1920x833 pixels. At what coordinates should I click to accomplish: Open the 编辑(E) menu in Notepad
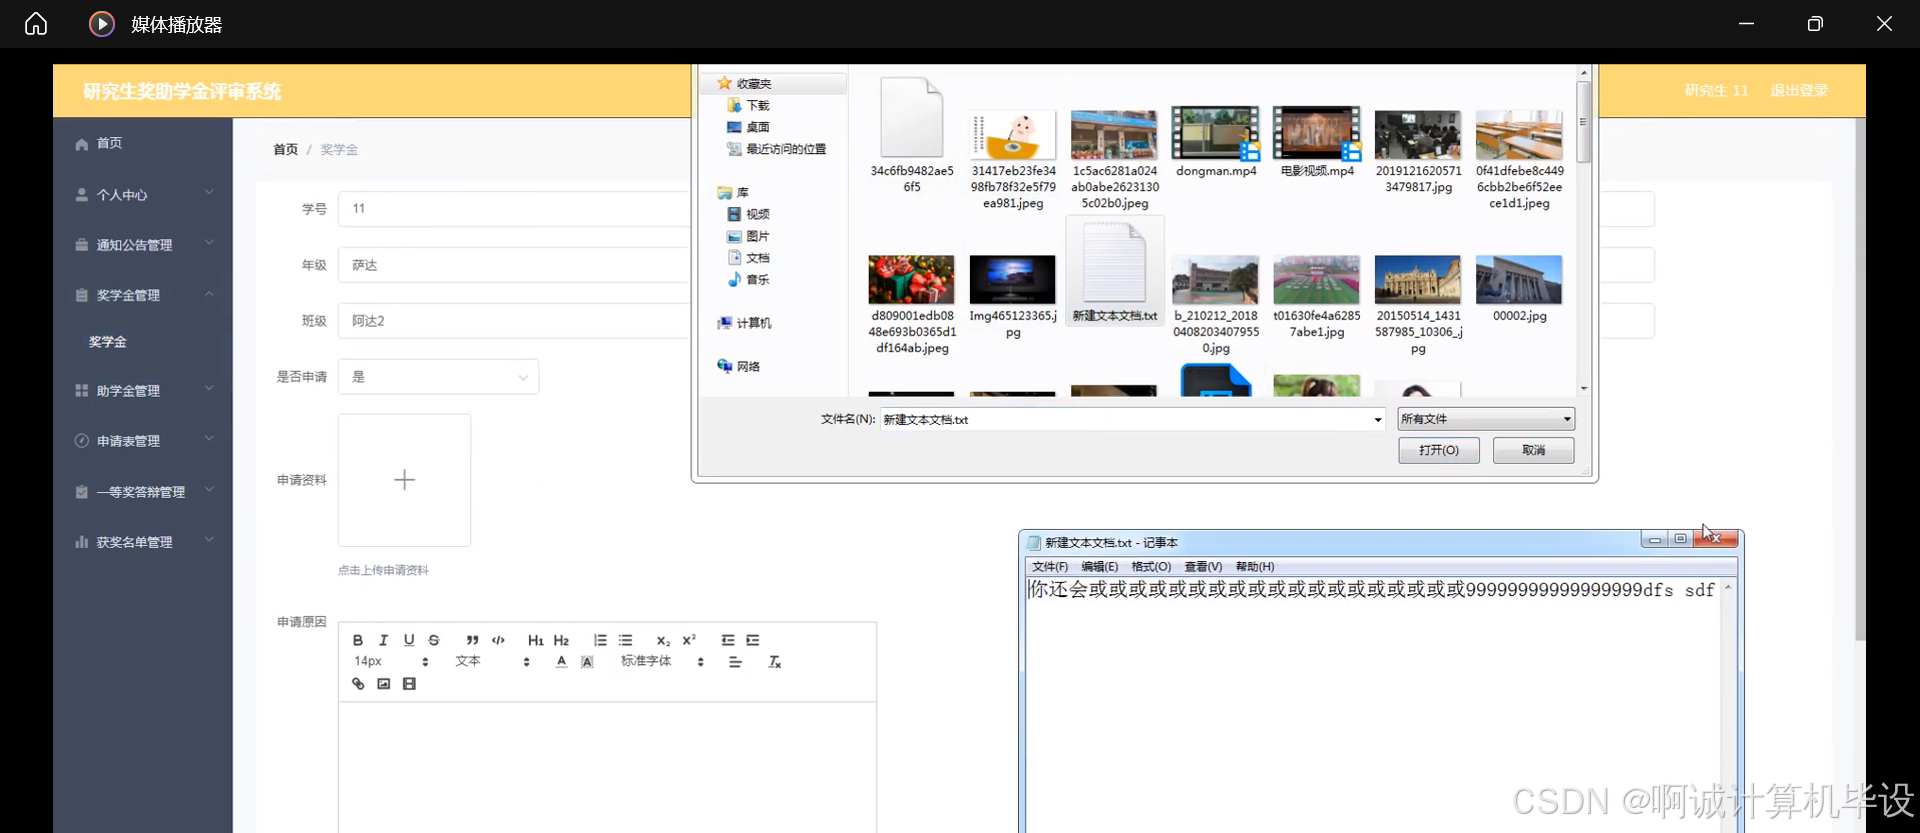(1100, 567)
